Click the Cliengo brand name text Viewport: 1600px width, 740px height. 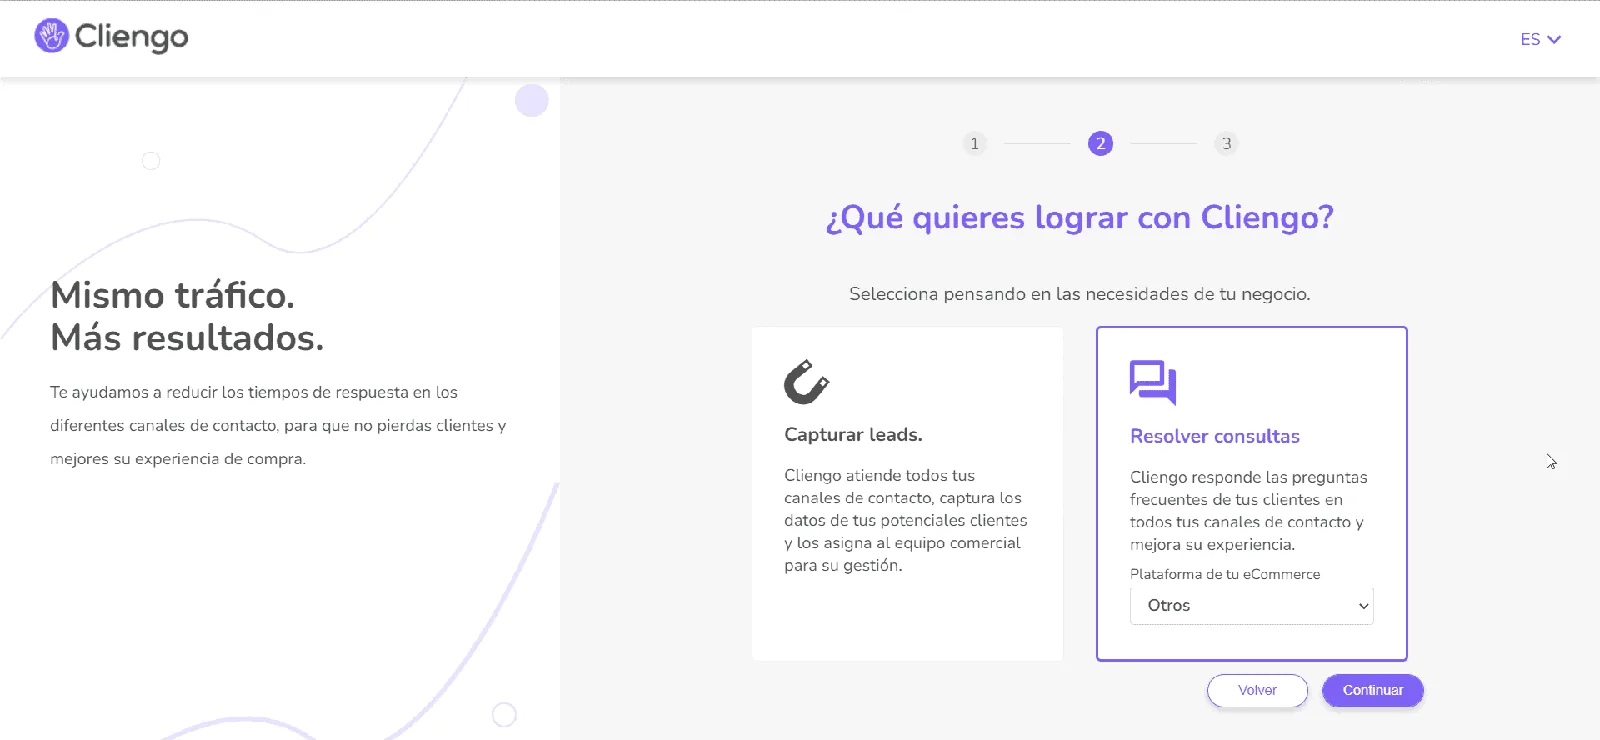tap(131, 37)
